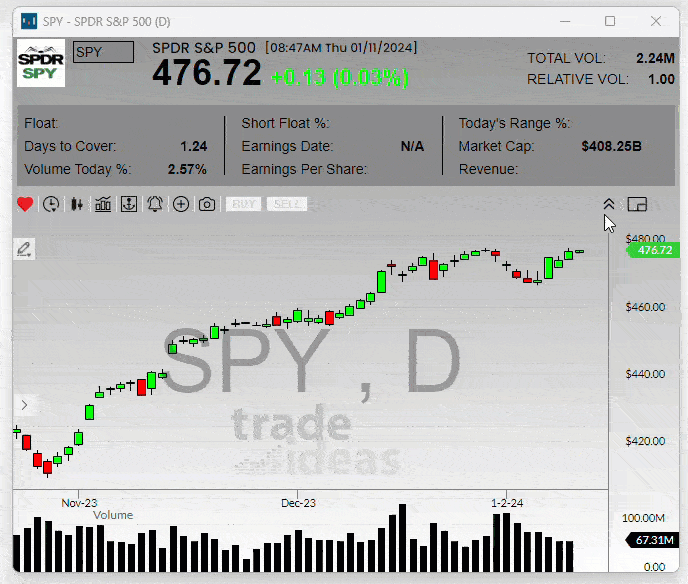The width and height of the screenshot is (688, 584).
Task: Open the pencil drawing tools dropdown
Action: click(x=25, y=249)
